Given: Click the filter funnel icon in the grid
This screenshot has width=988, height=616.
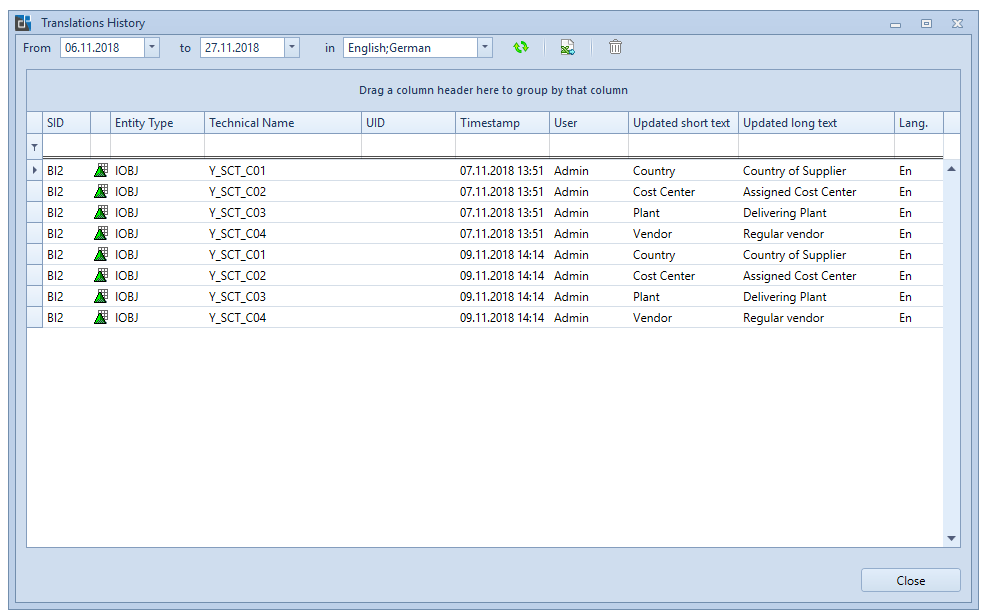Looking at the screenshot, I should tap(34, 146).
